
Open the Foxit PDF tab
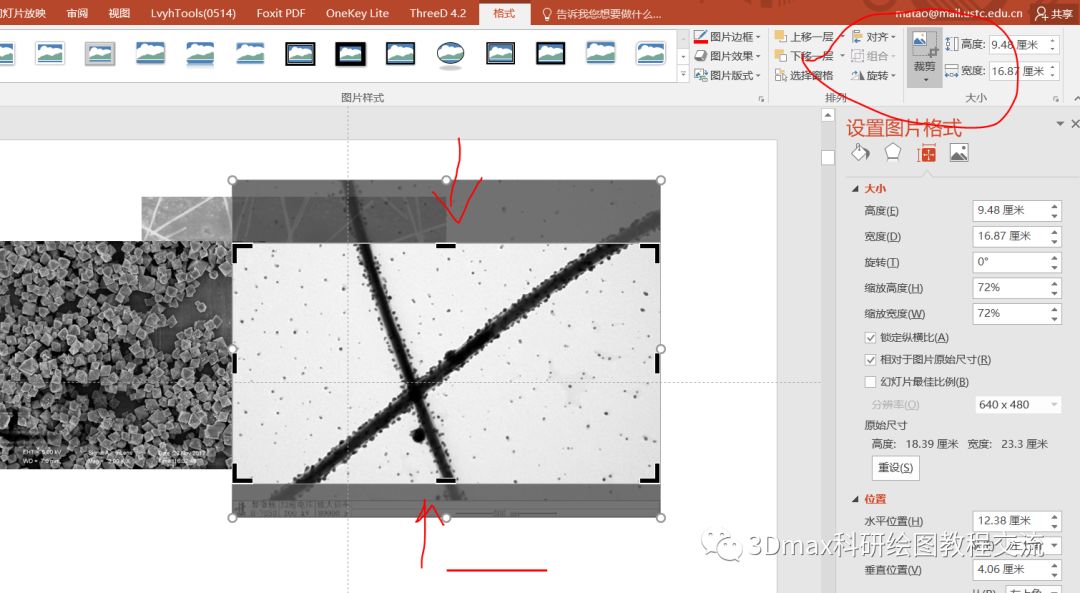point(280,13)
